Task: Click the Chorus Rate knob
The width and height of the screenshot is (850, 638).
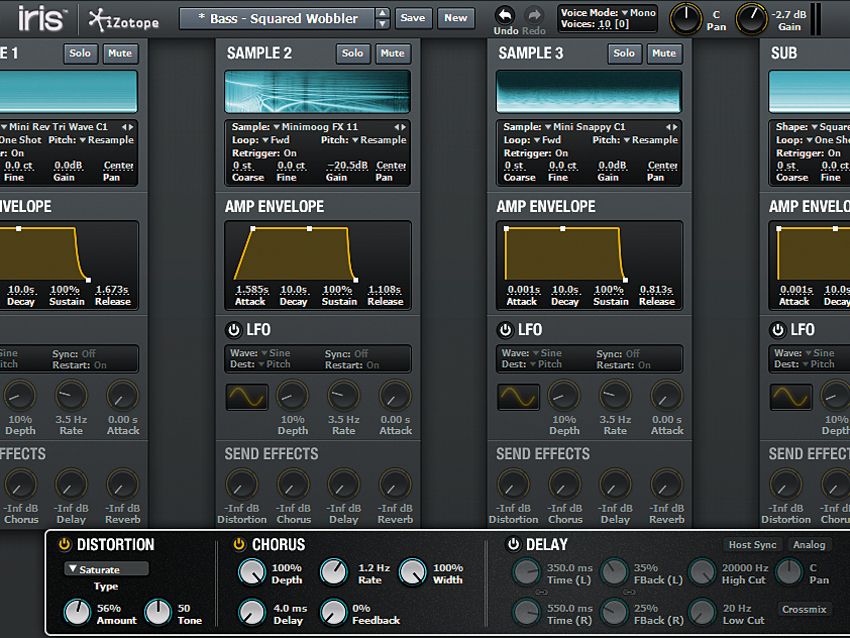Action: [333, 572]
